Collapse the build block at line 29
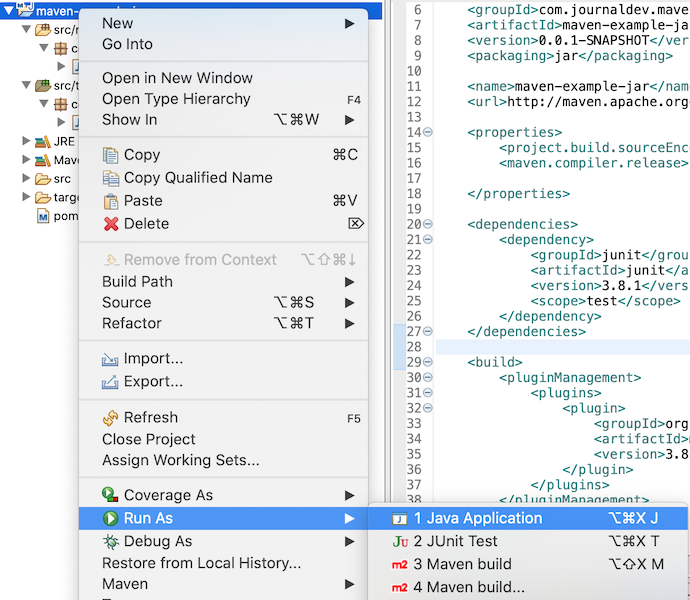This screenshot has height=600, width=690. coord(428,362)
